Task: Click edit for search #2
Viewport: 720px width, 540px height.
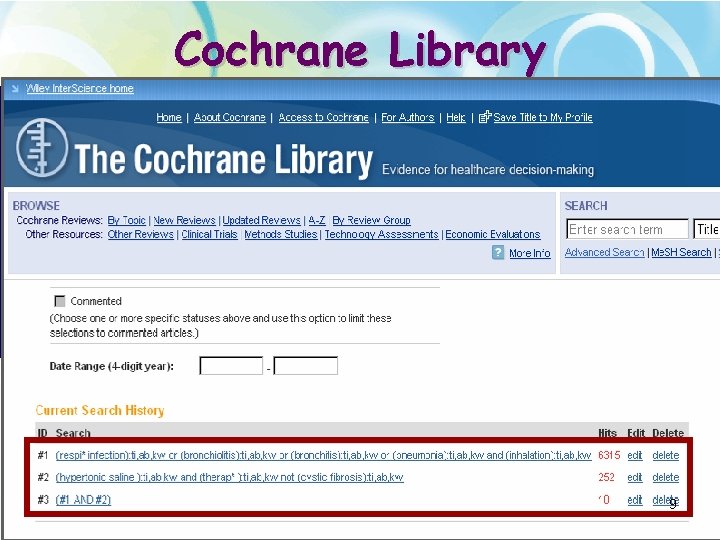Action: [x=635, y=477]
